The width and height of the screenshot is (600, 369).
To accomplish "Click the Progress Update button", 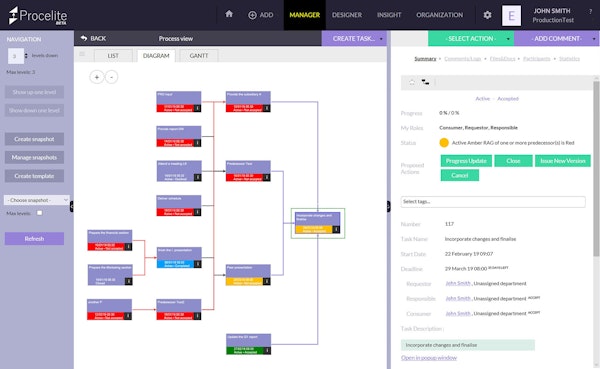I will pyautogui.click(x=466, y=161).
